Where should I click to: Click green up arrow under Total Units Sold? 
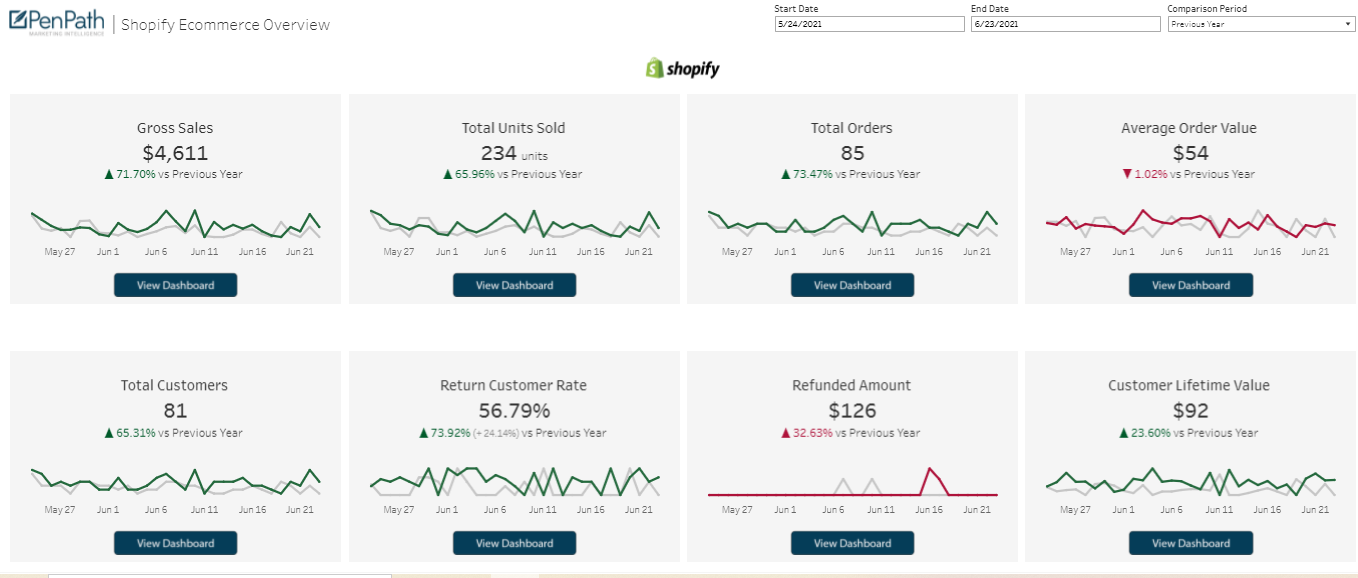(448, 174)
